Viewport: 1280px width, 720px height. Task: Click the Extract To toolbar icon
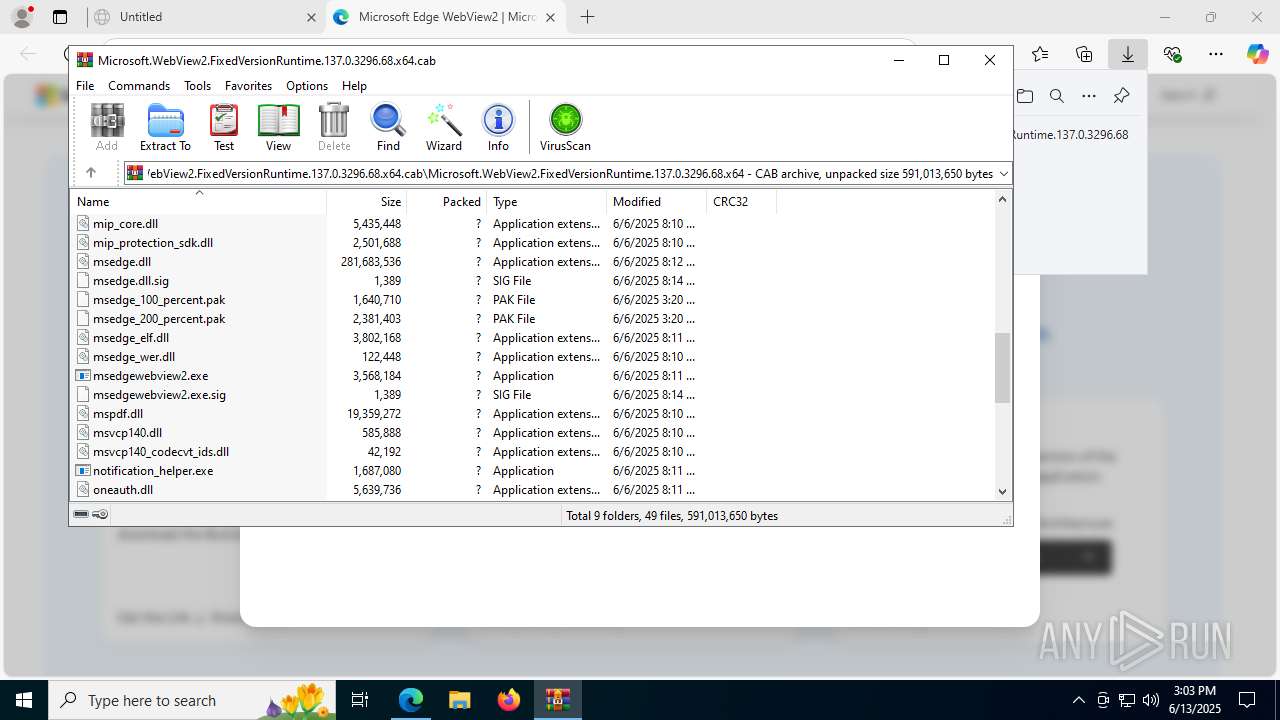pos(165,127)
